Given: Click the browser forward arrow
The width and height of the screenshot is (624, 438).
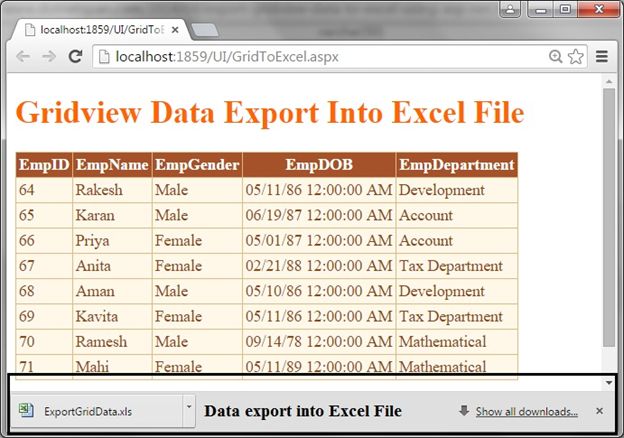Looking at the screenshot, I should click(49, 56).
